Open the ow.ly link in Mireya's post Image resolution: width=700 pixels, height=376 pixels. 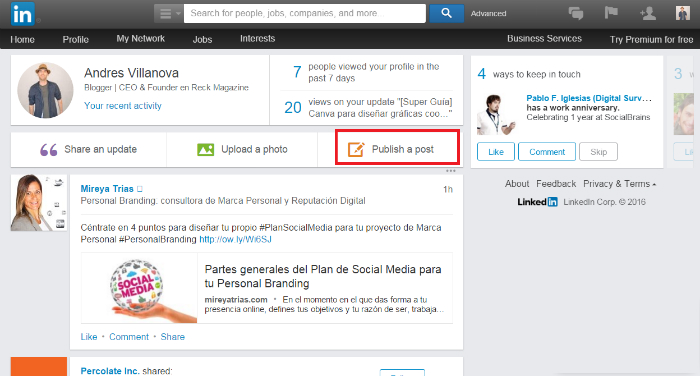[235, 239]
